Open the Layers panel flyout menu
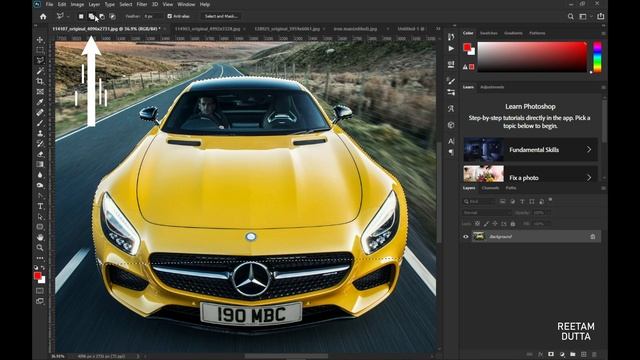Image resolution: width=640 pixels, height=360 pixels. (603, 188)
